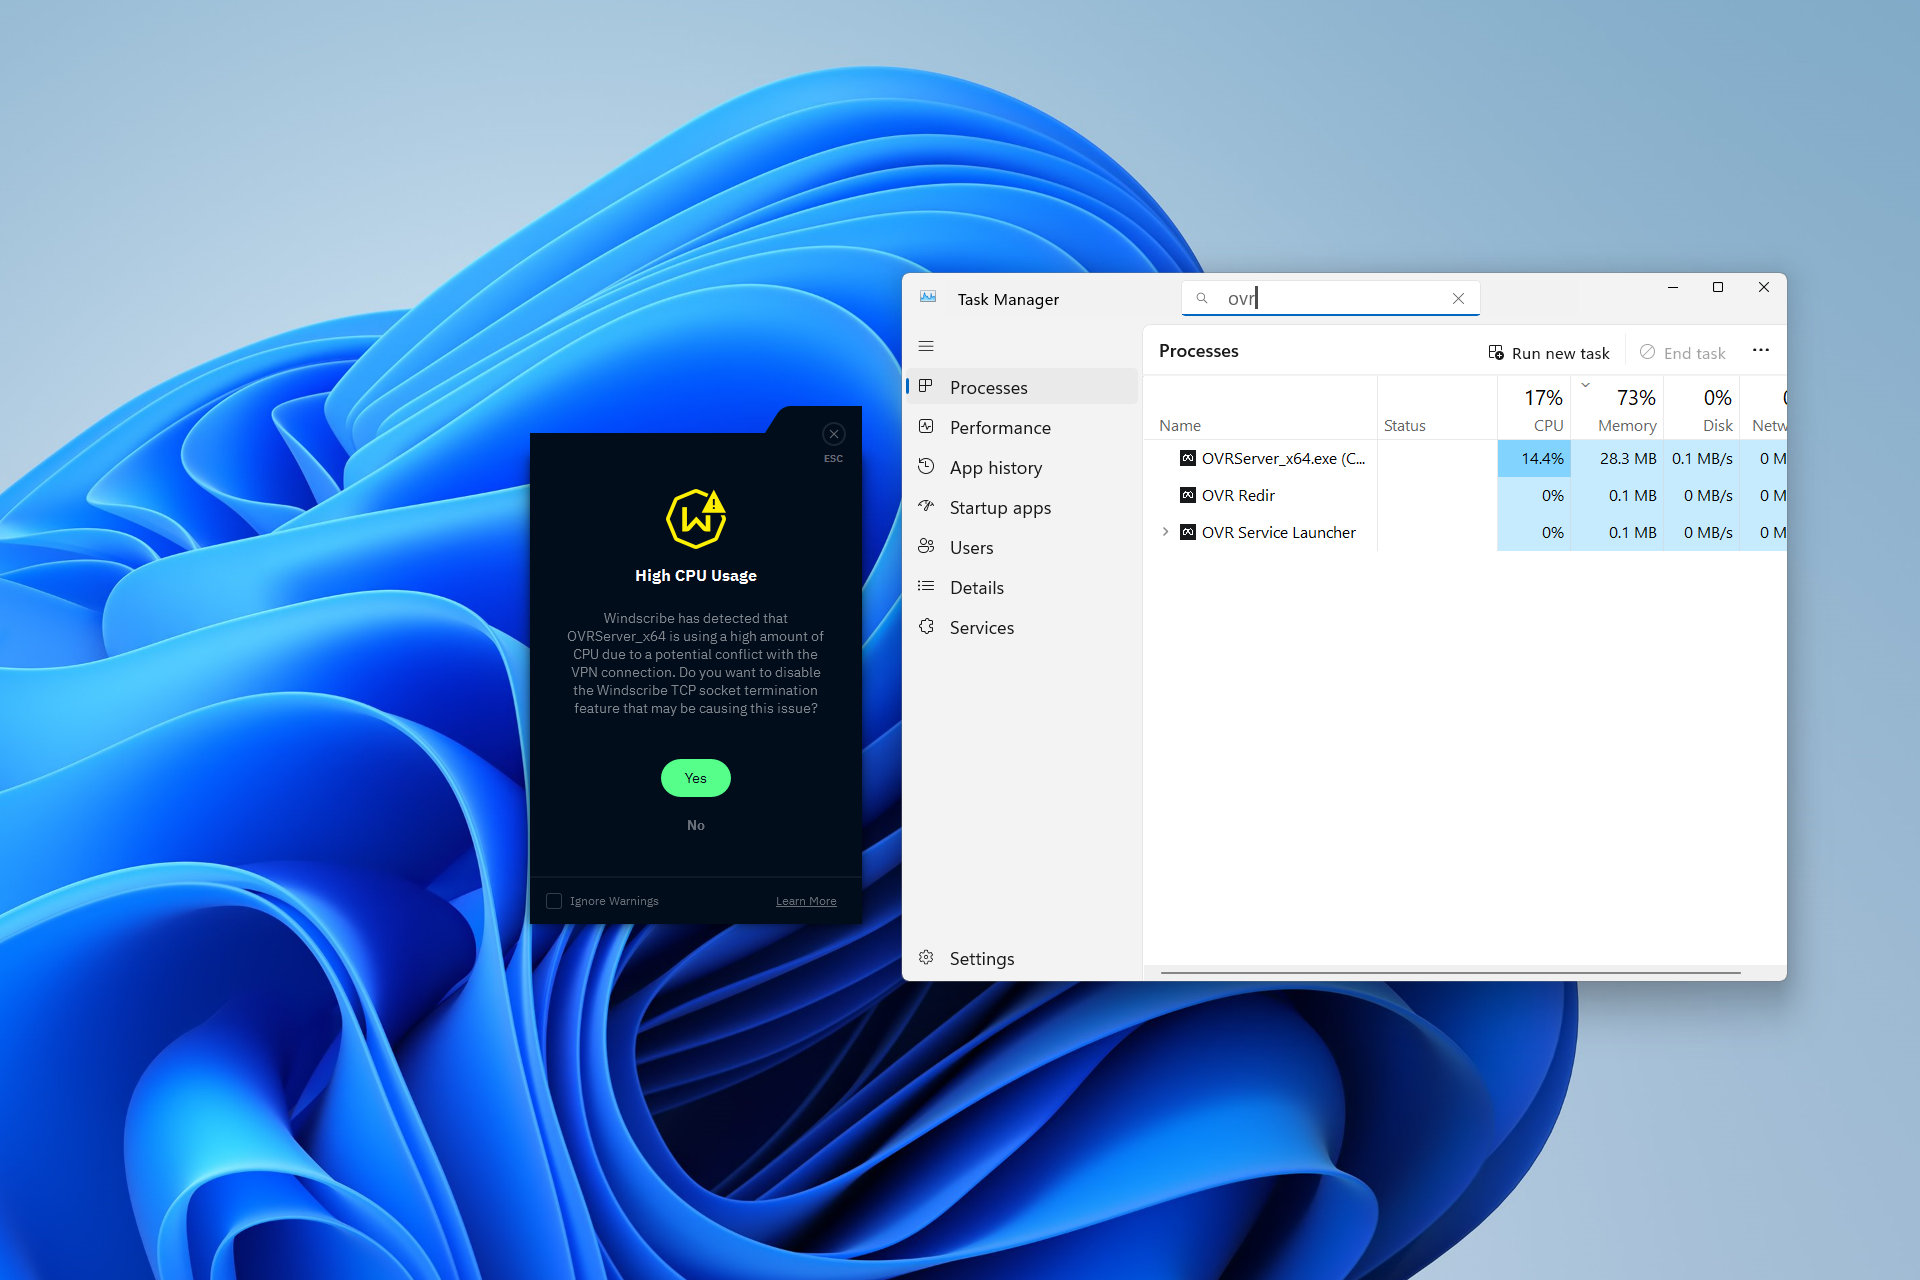Click the Learn More link in Windscribe
The image size is (1920, 1280).
pyautogui.click(x=803, y=900)
